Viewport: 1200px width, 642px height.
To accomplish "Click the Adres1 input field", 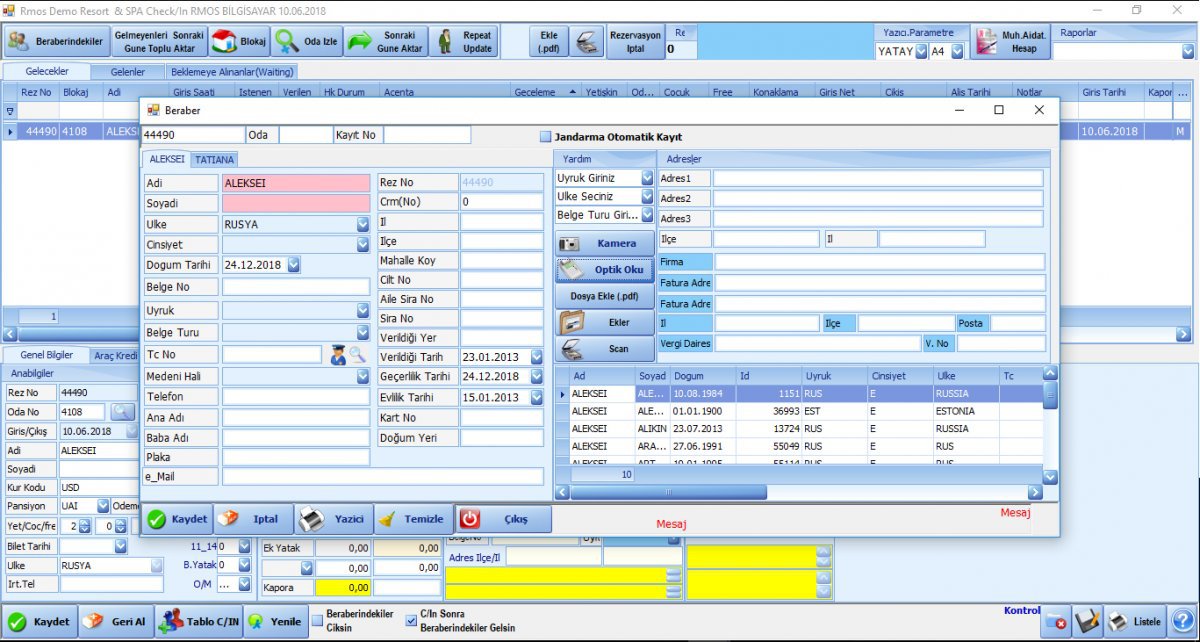I will [878, 178].
